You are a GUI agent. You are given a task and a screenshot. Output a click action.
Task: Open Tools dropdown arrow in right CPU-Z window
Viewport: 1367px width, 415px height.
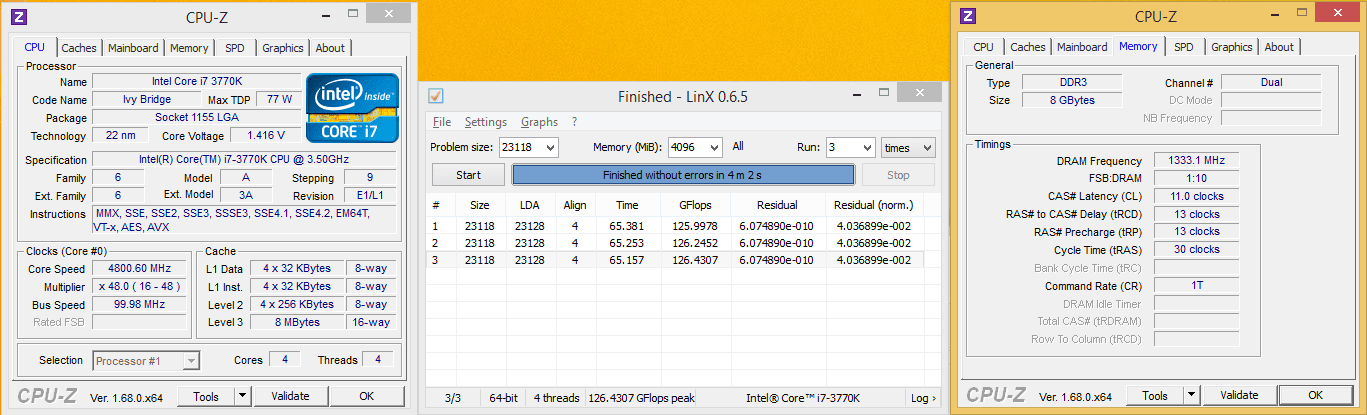click(1192, 395)
